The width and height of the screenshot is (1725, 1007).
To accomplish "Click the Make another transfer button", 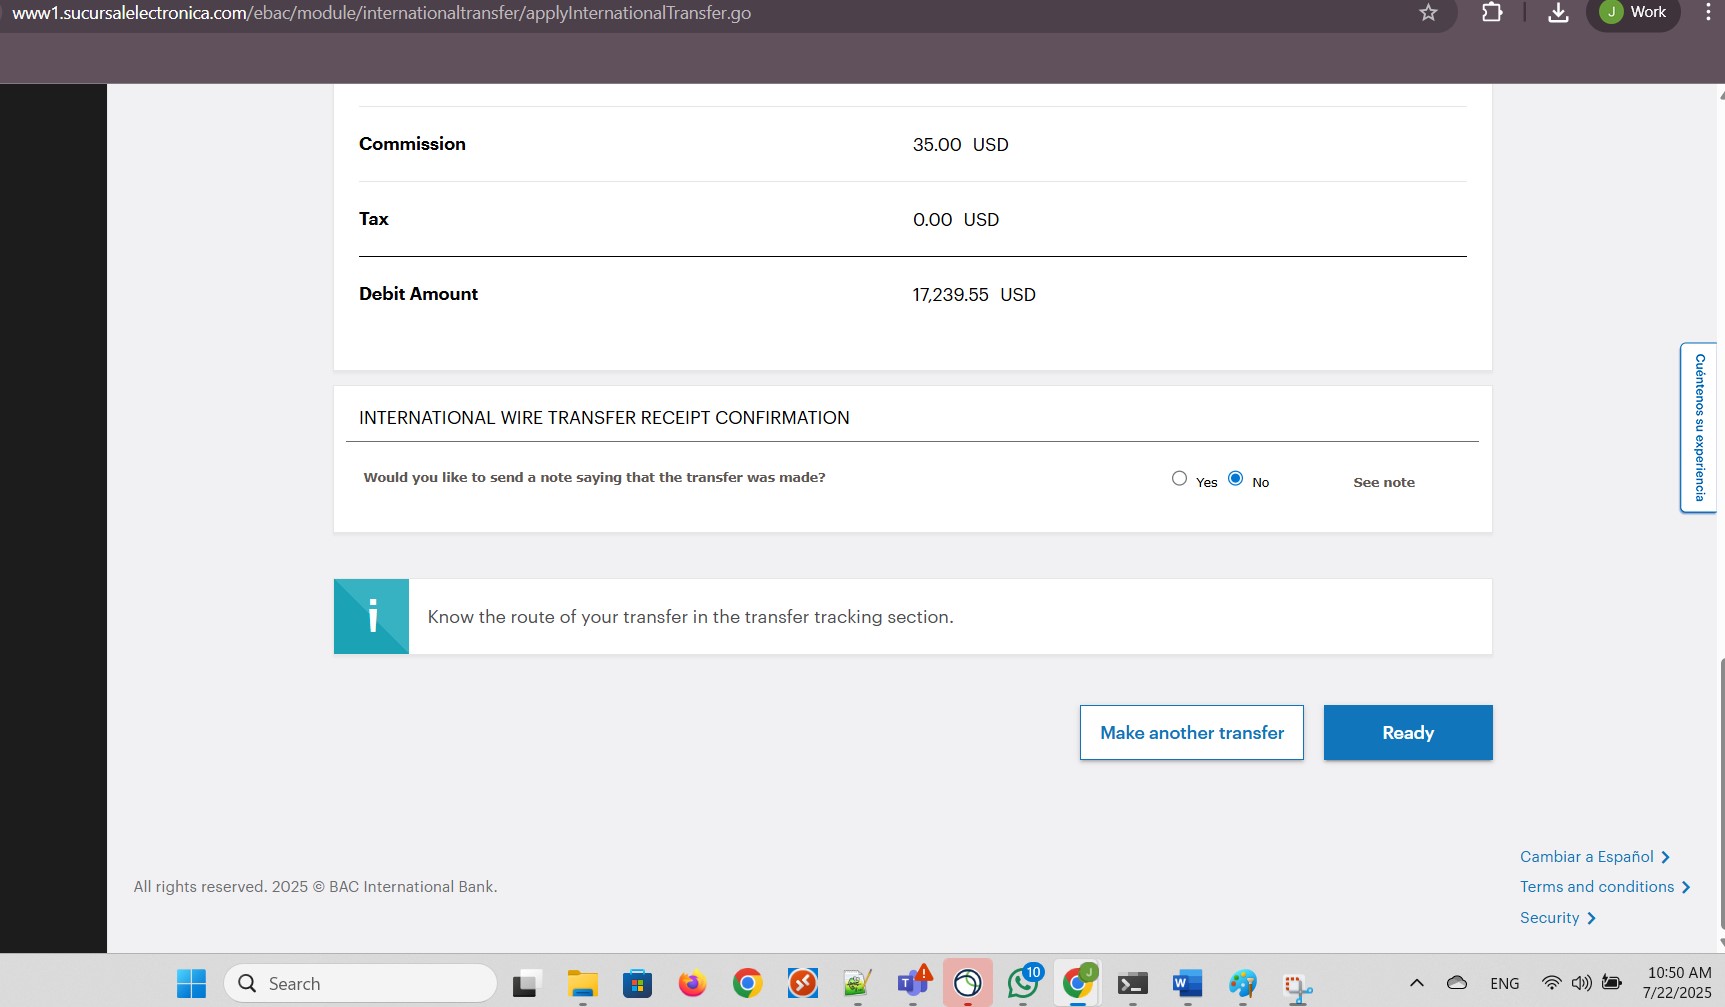I will coord(1192,733).
